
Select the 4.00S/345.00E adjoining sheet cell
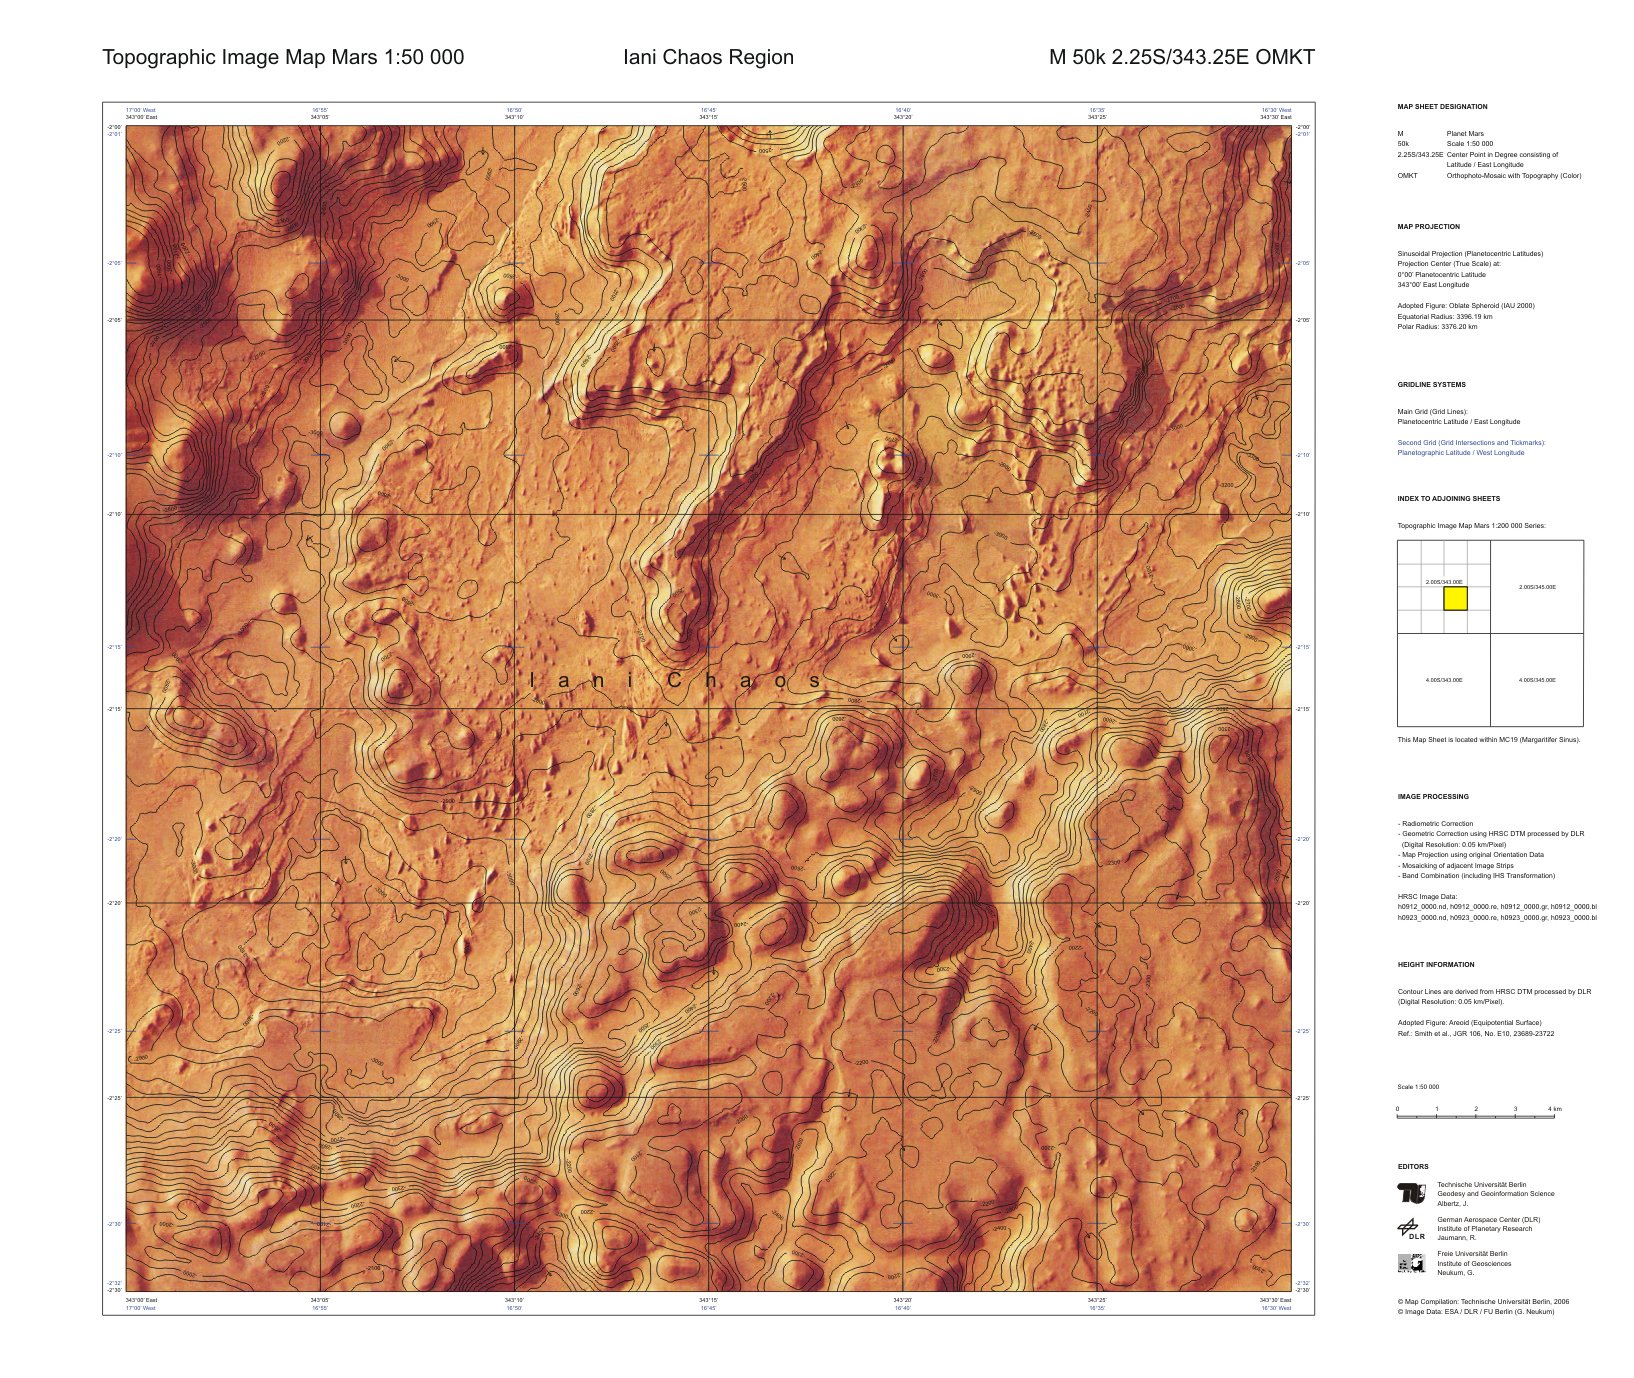tap(1537, 680)
